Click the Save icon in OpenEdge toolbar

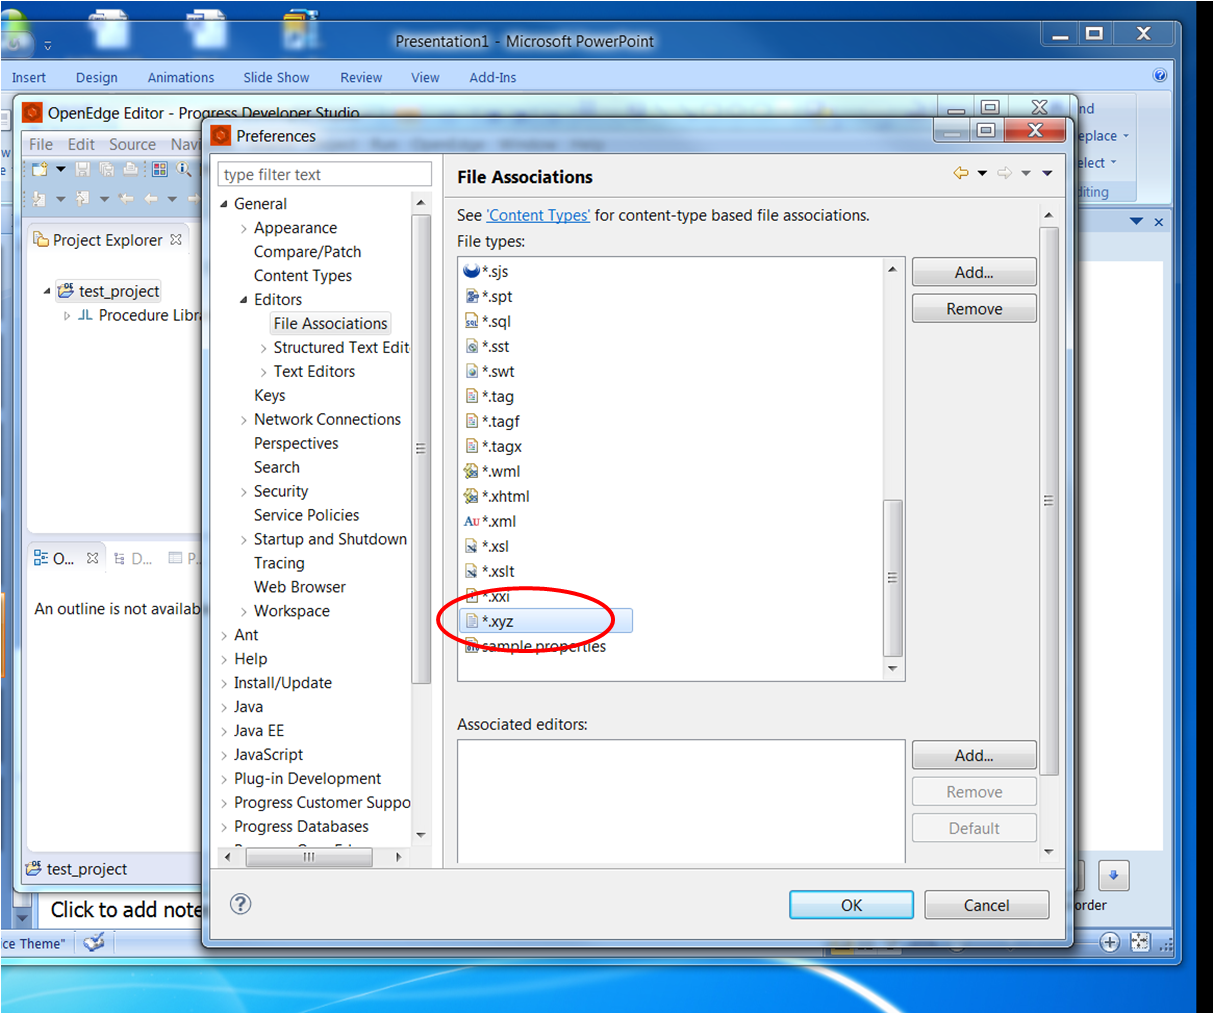coord(83,169)
